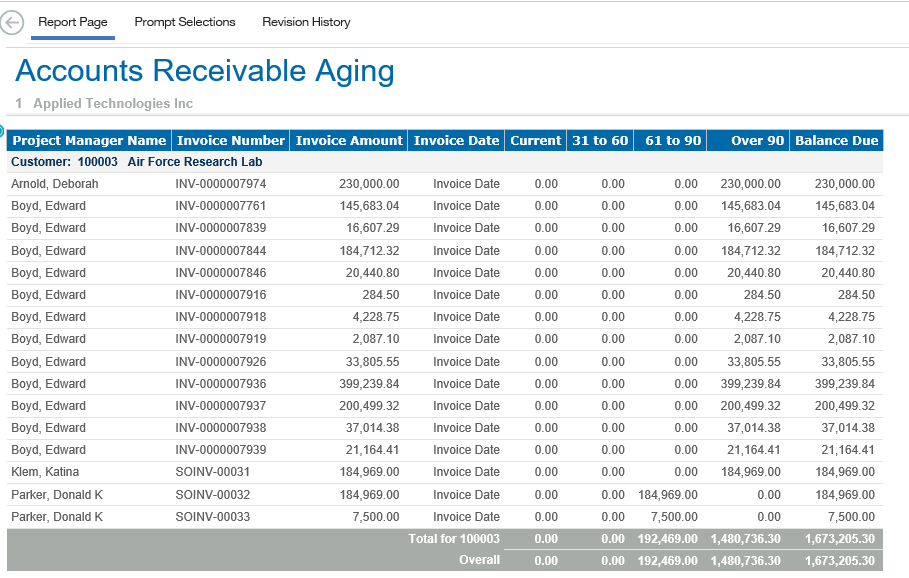Open the Revision History tab

pos(306,22)
